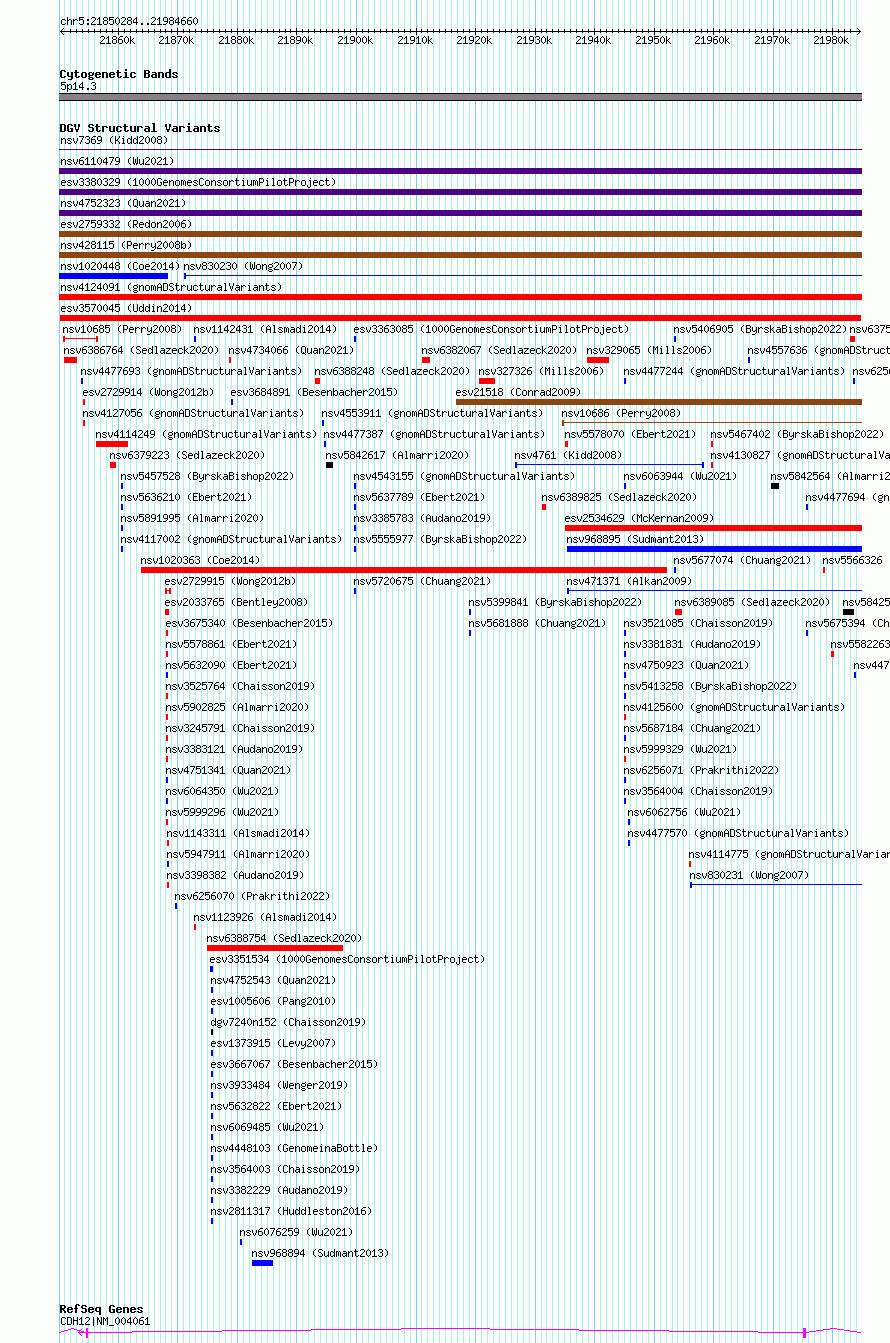Image resolution: width=890 pixels, height=1343 pixels.
Task: Click red bar under nsv329065 (Mills2006)
Action: [598, 360]
